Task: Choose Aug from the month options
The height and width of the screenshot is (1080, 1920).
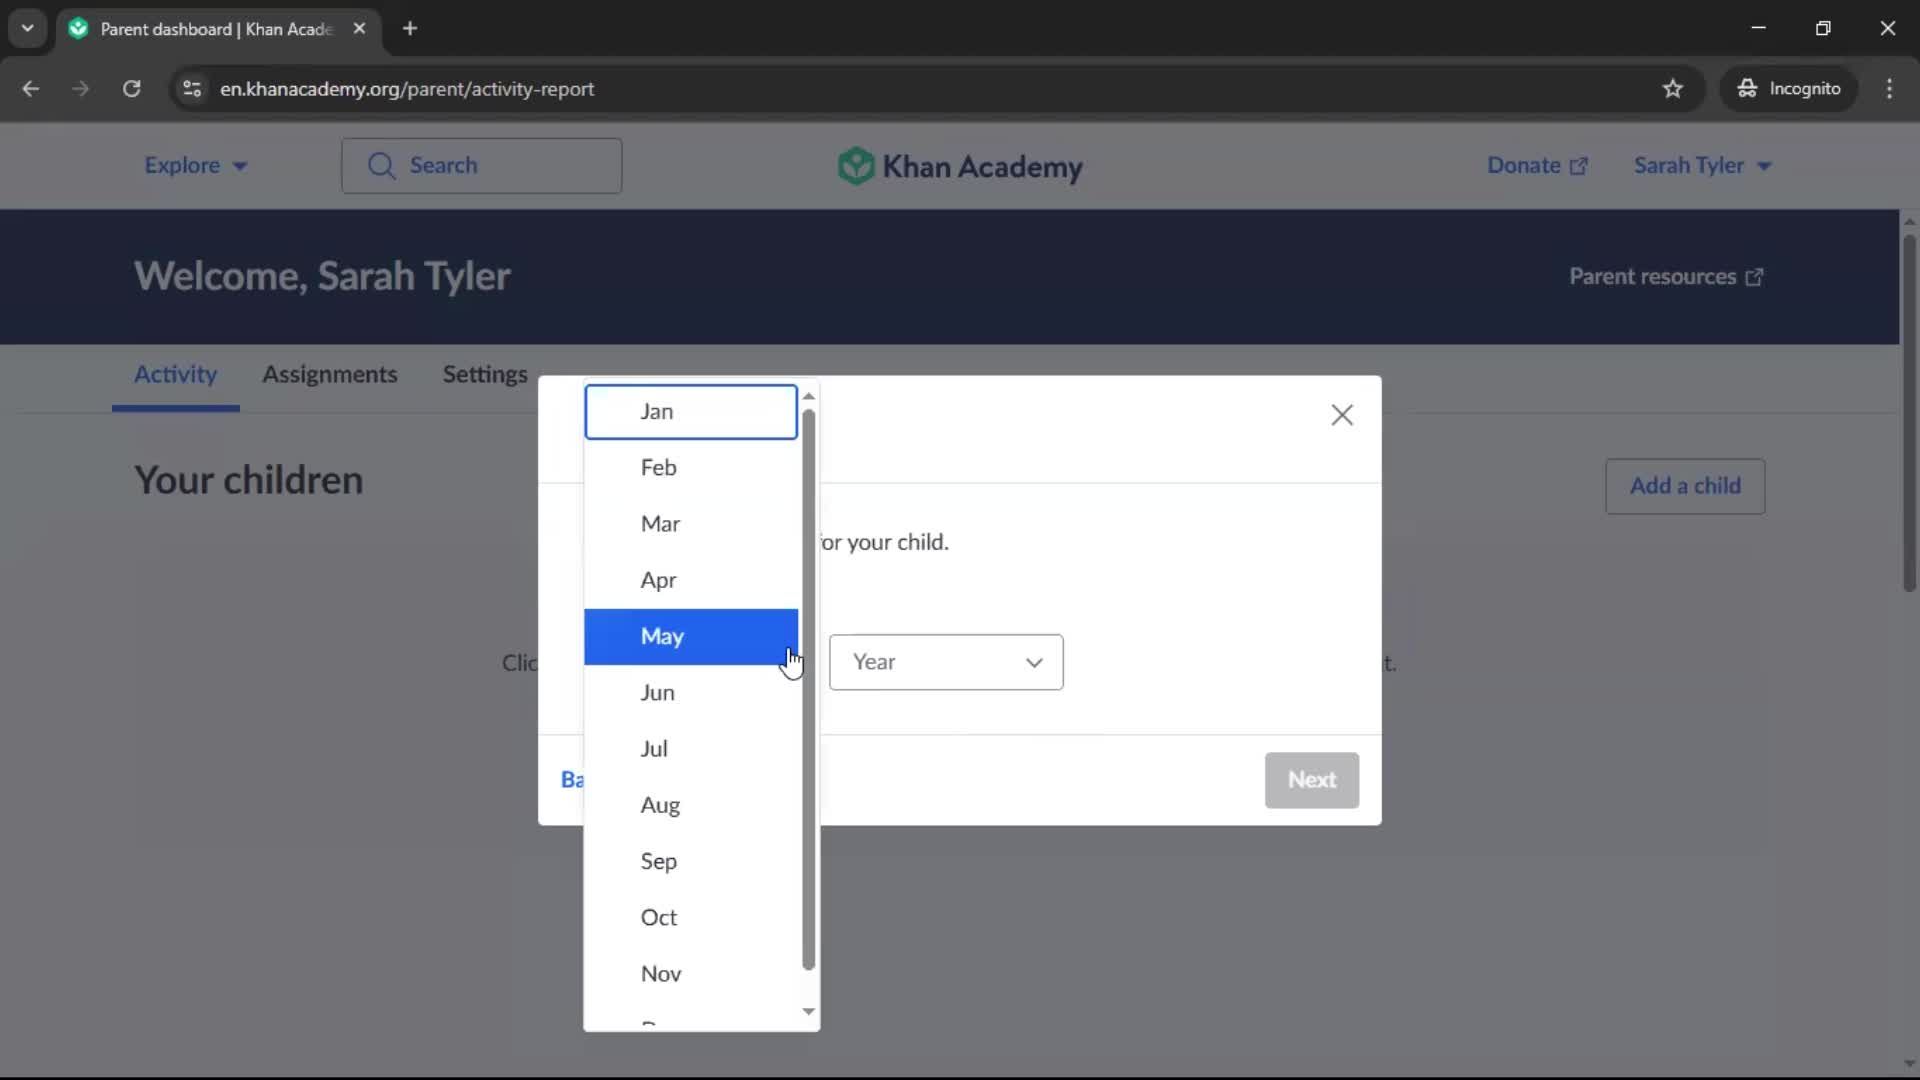Action: tap(691, 805)
